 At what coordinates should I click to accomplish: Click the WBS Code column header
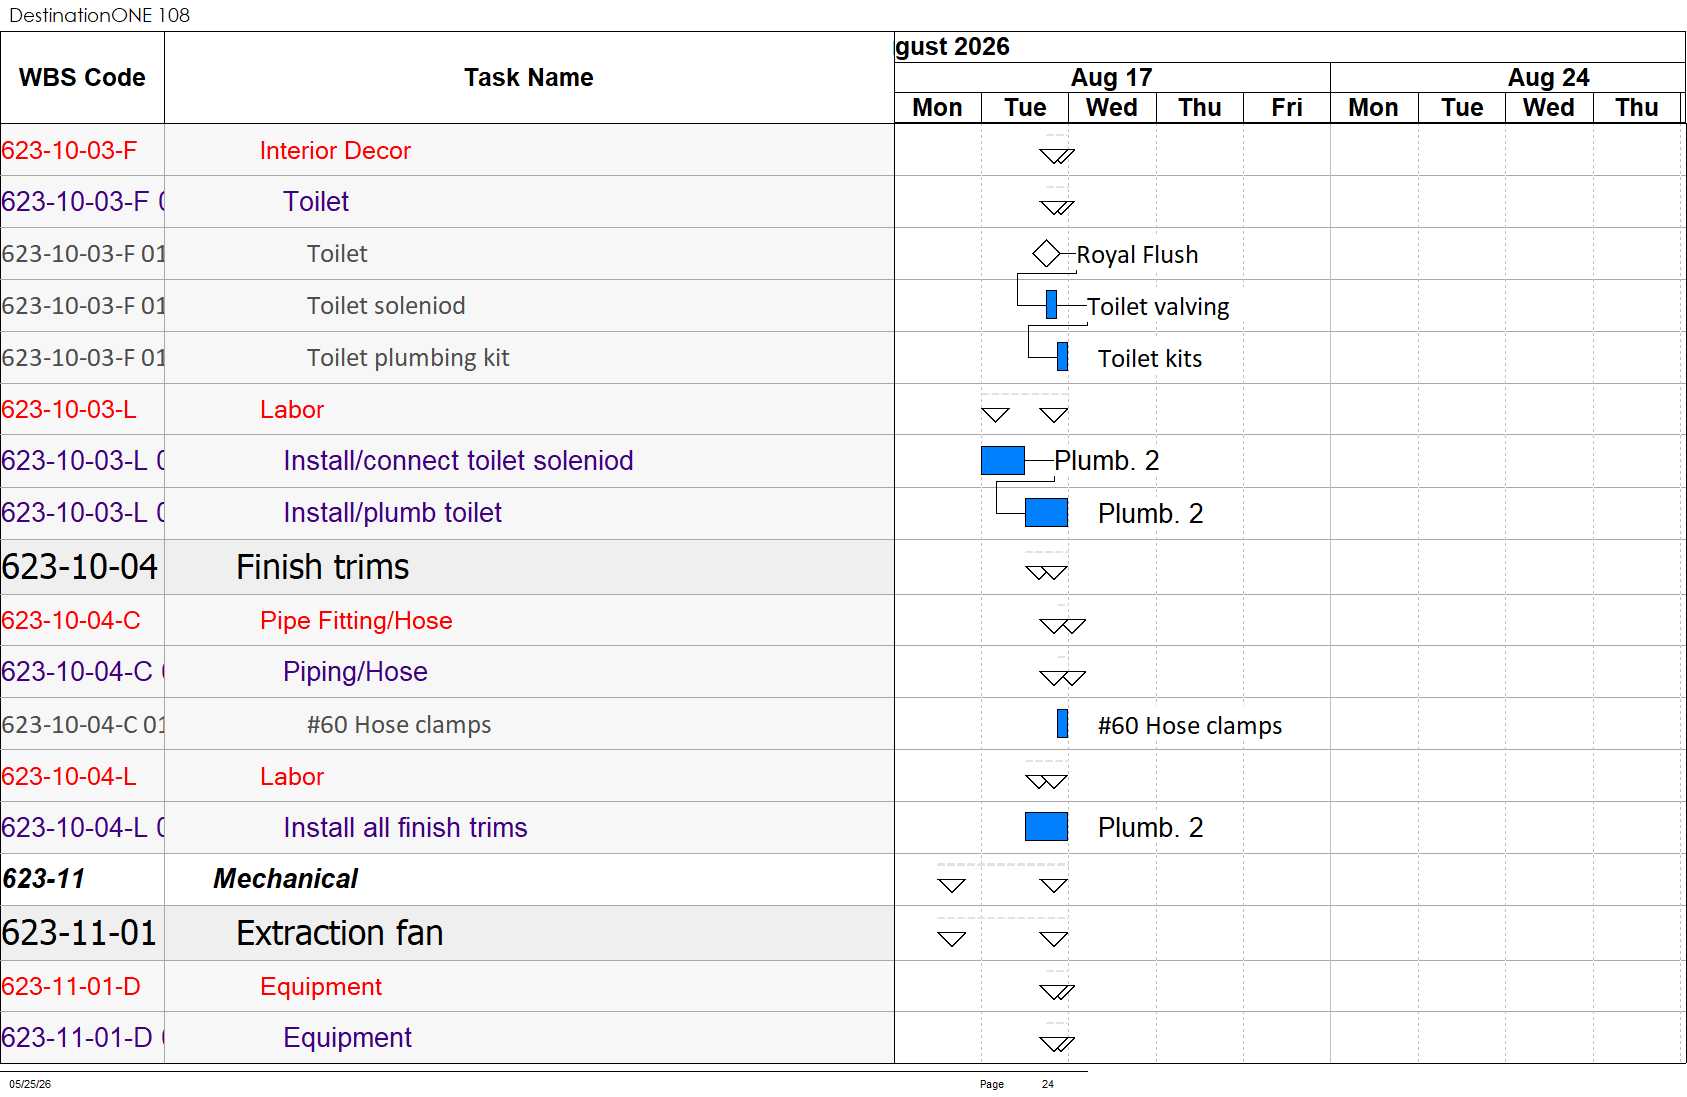point(82,78)
